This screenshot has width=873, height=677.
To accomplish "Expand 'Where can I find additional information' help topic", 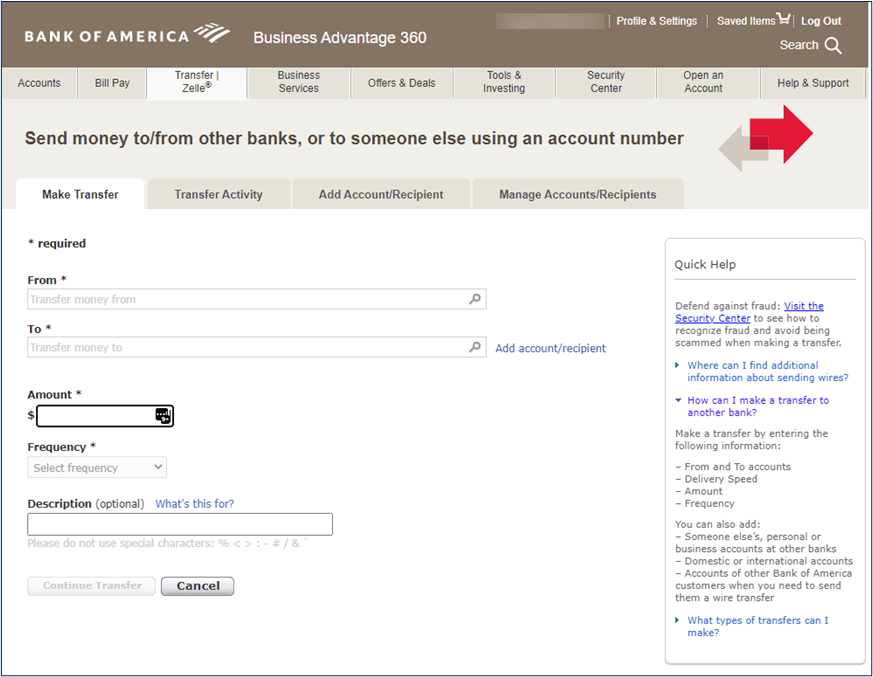I will (x=767, y=371).
